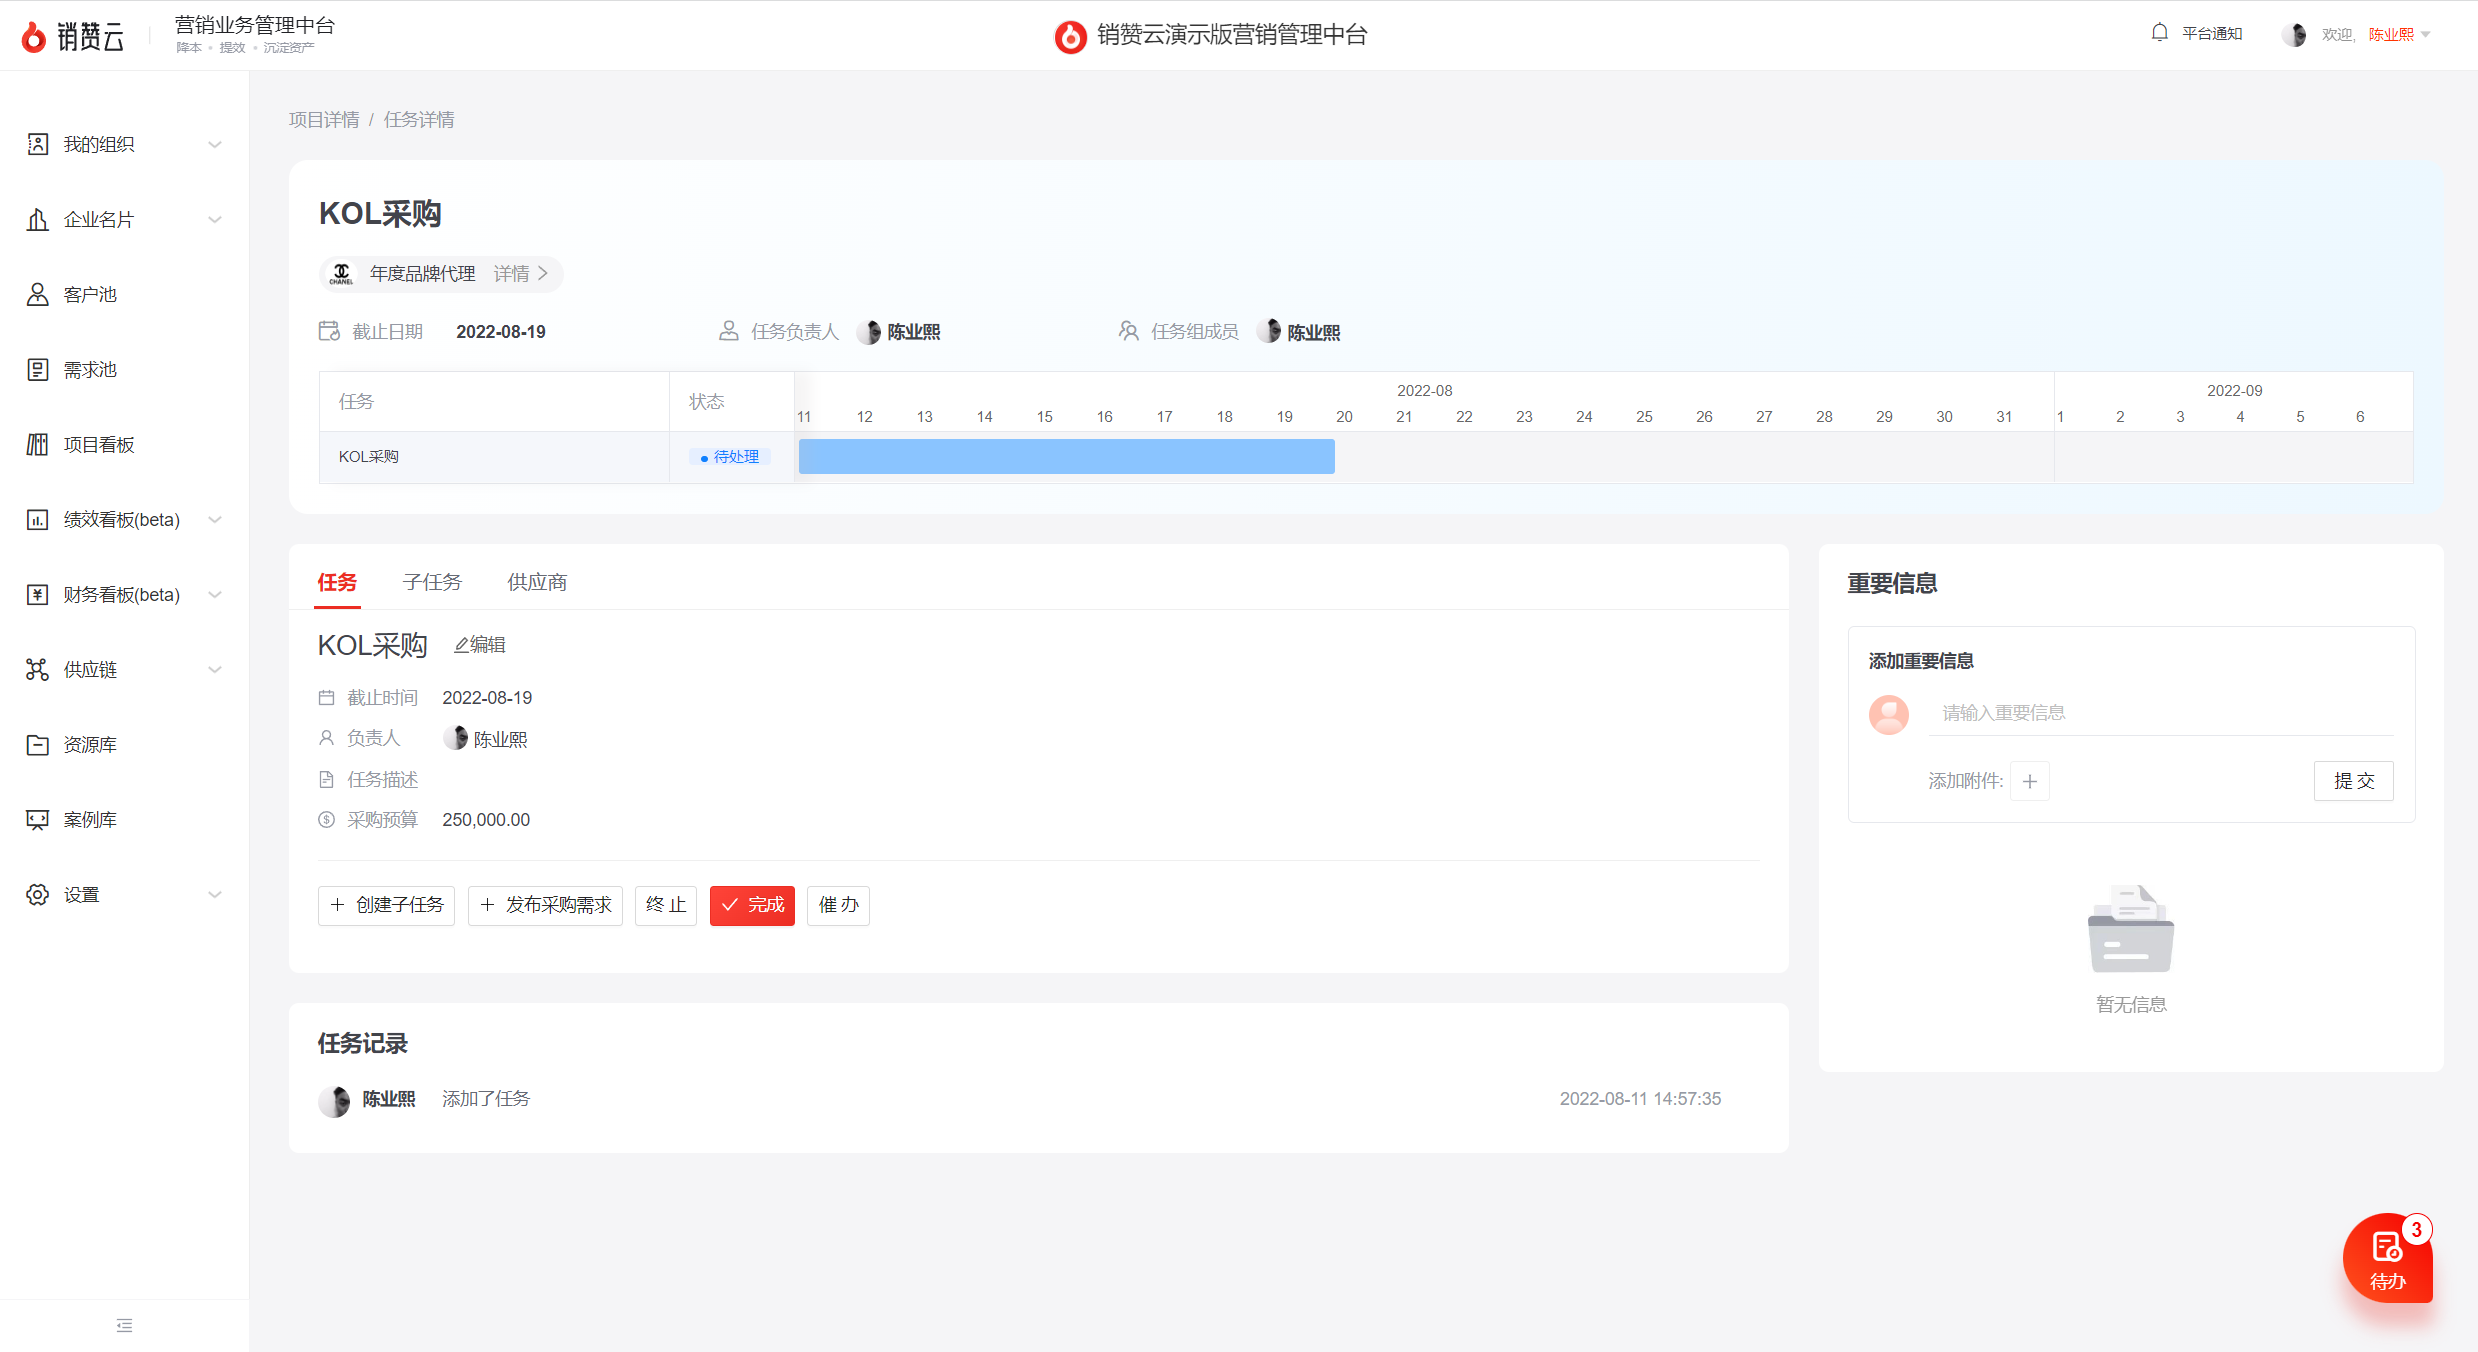Open 需求池 in the sidebar
Image resolution: width=2478 pixels, height=1352 pixels.
pos(90,370)
